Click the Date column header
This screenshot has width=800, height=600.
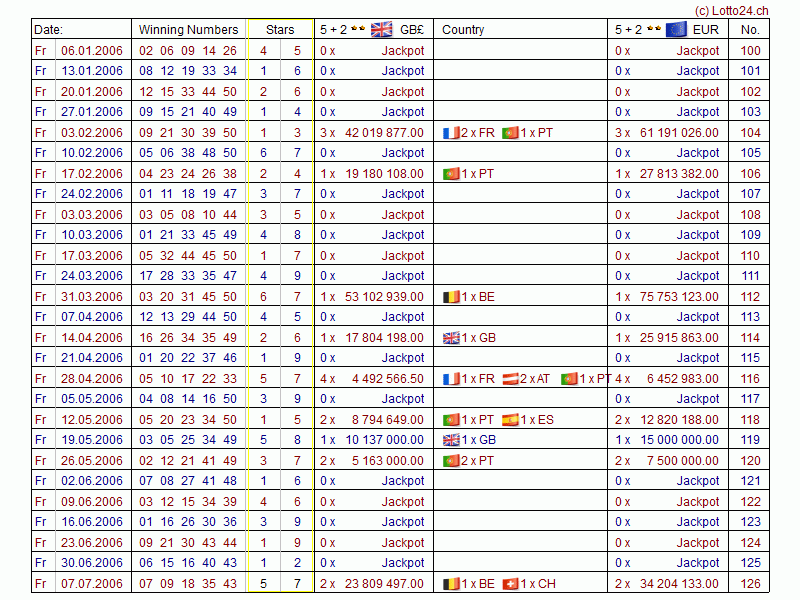(x=48, y=30)
